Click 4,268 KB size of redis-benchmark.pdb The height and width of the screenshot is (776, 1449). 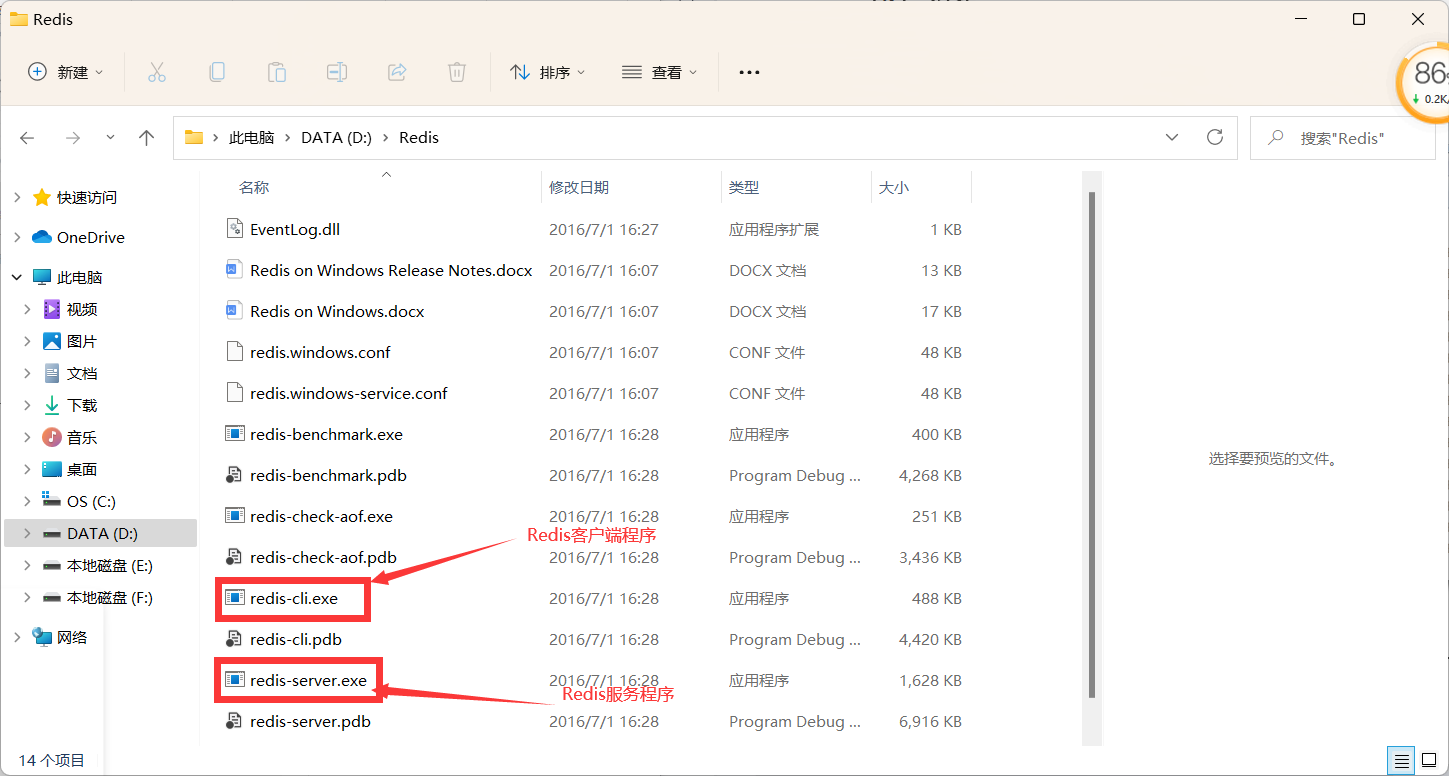pyautogui.click(x=930, y=475)
